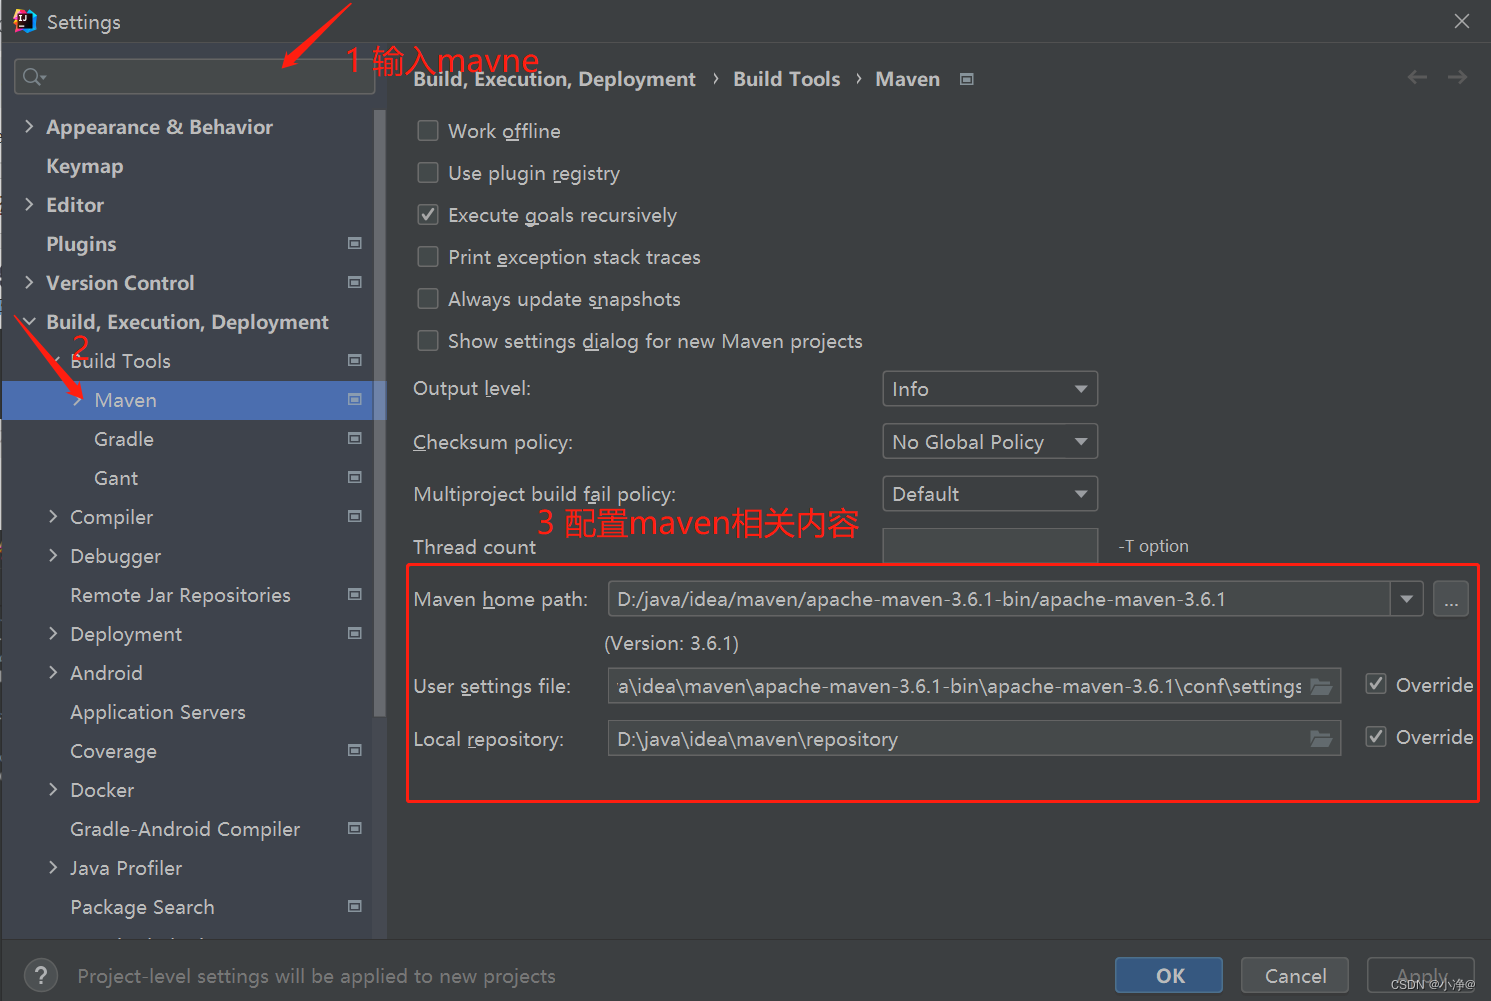Go back using the left arrow icon
This screenshot has width=1491, height=1001.
tap(1417, 77)
